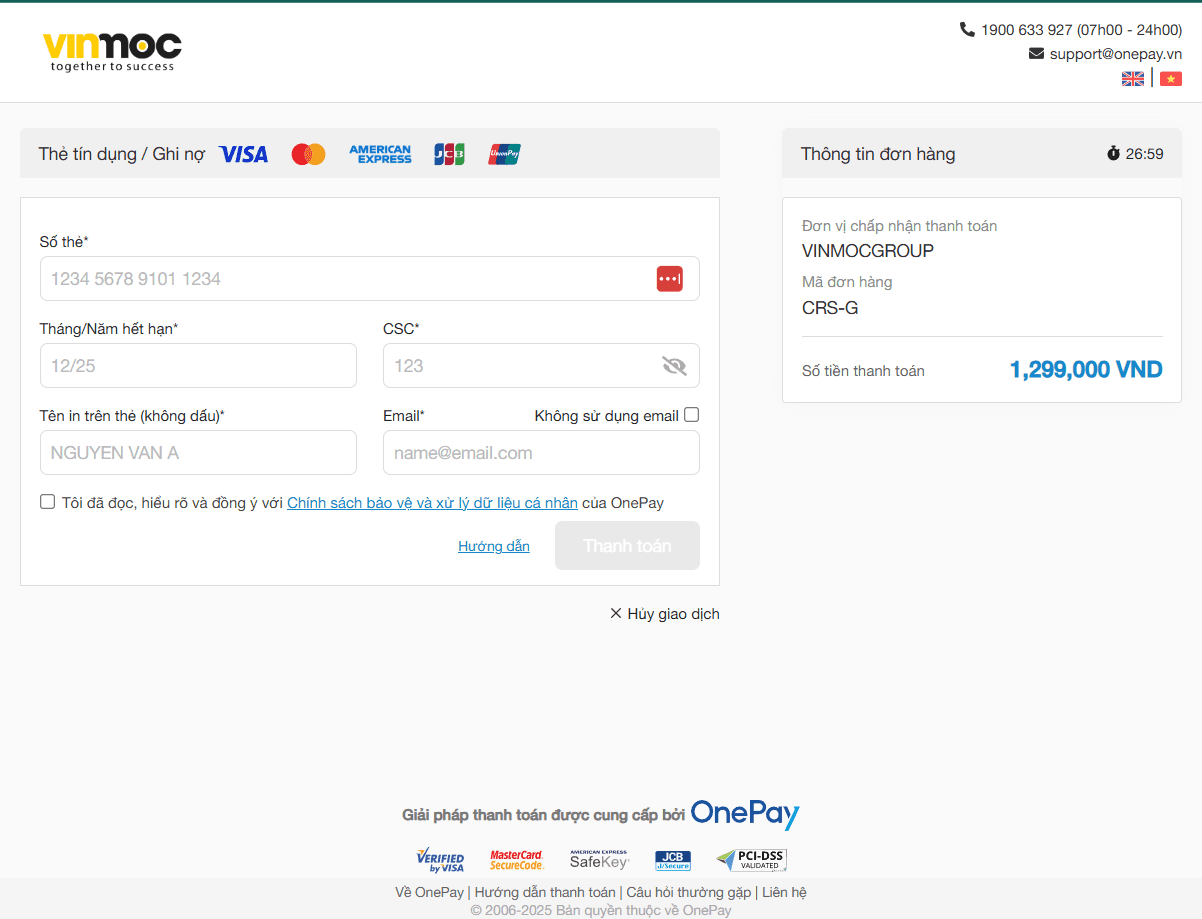
Task: Click the Vinmoc logo
Action: pos(112,52)
